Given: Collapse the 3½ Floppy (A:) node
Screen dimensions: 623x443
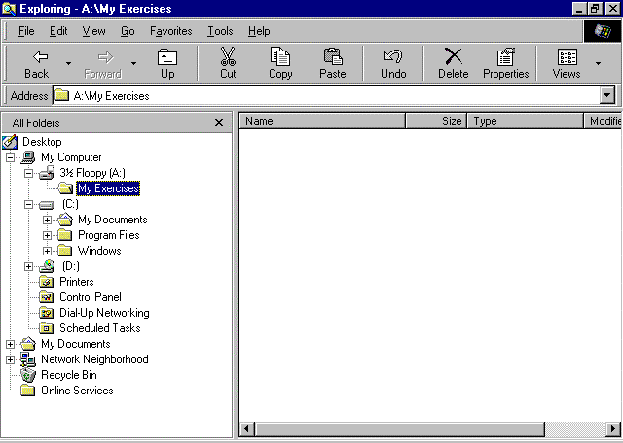Looking at the screenshot, I should click(x=30, y=172).
